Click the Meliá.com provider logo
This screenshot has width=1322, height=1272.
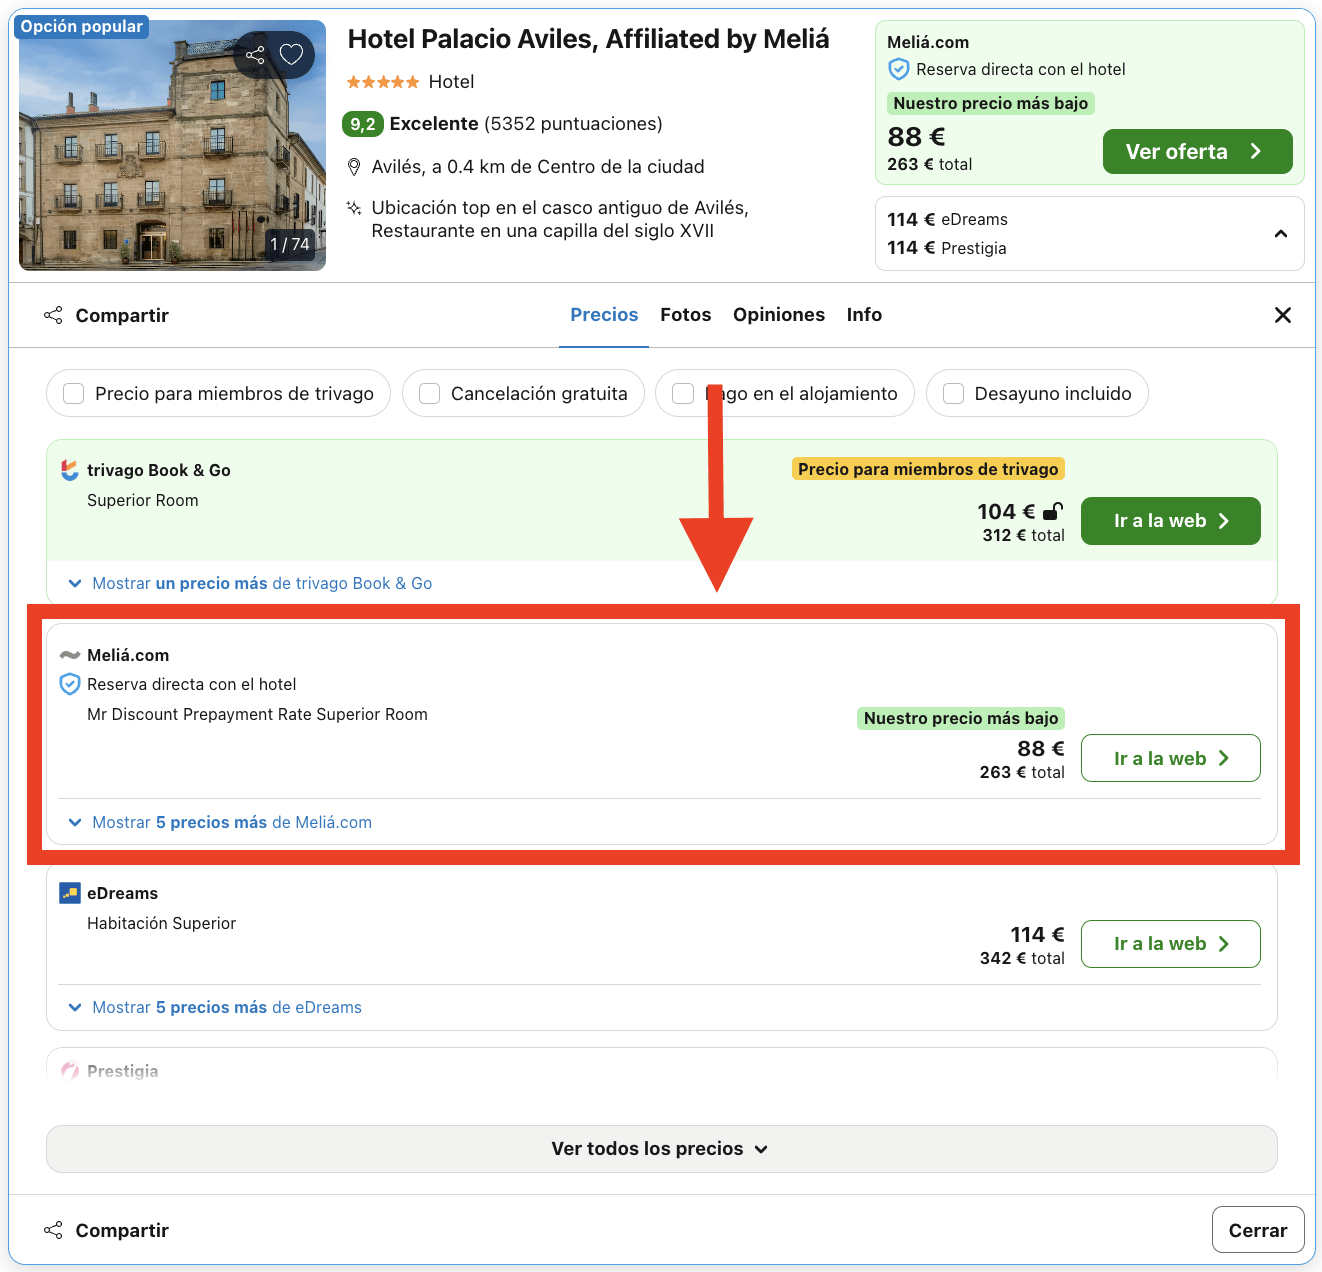pos(68,654)
